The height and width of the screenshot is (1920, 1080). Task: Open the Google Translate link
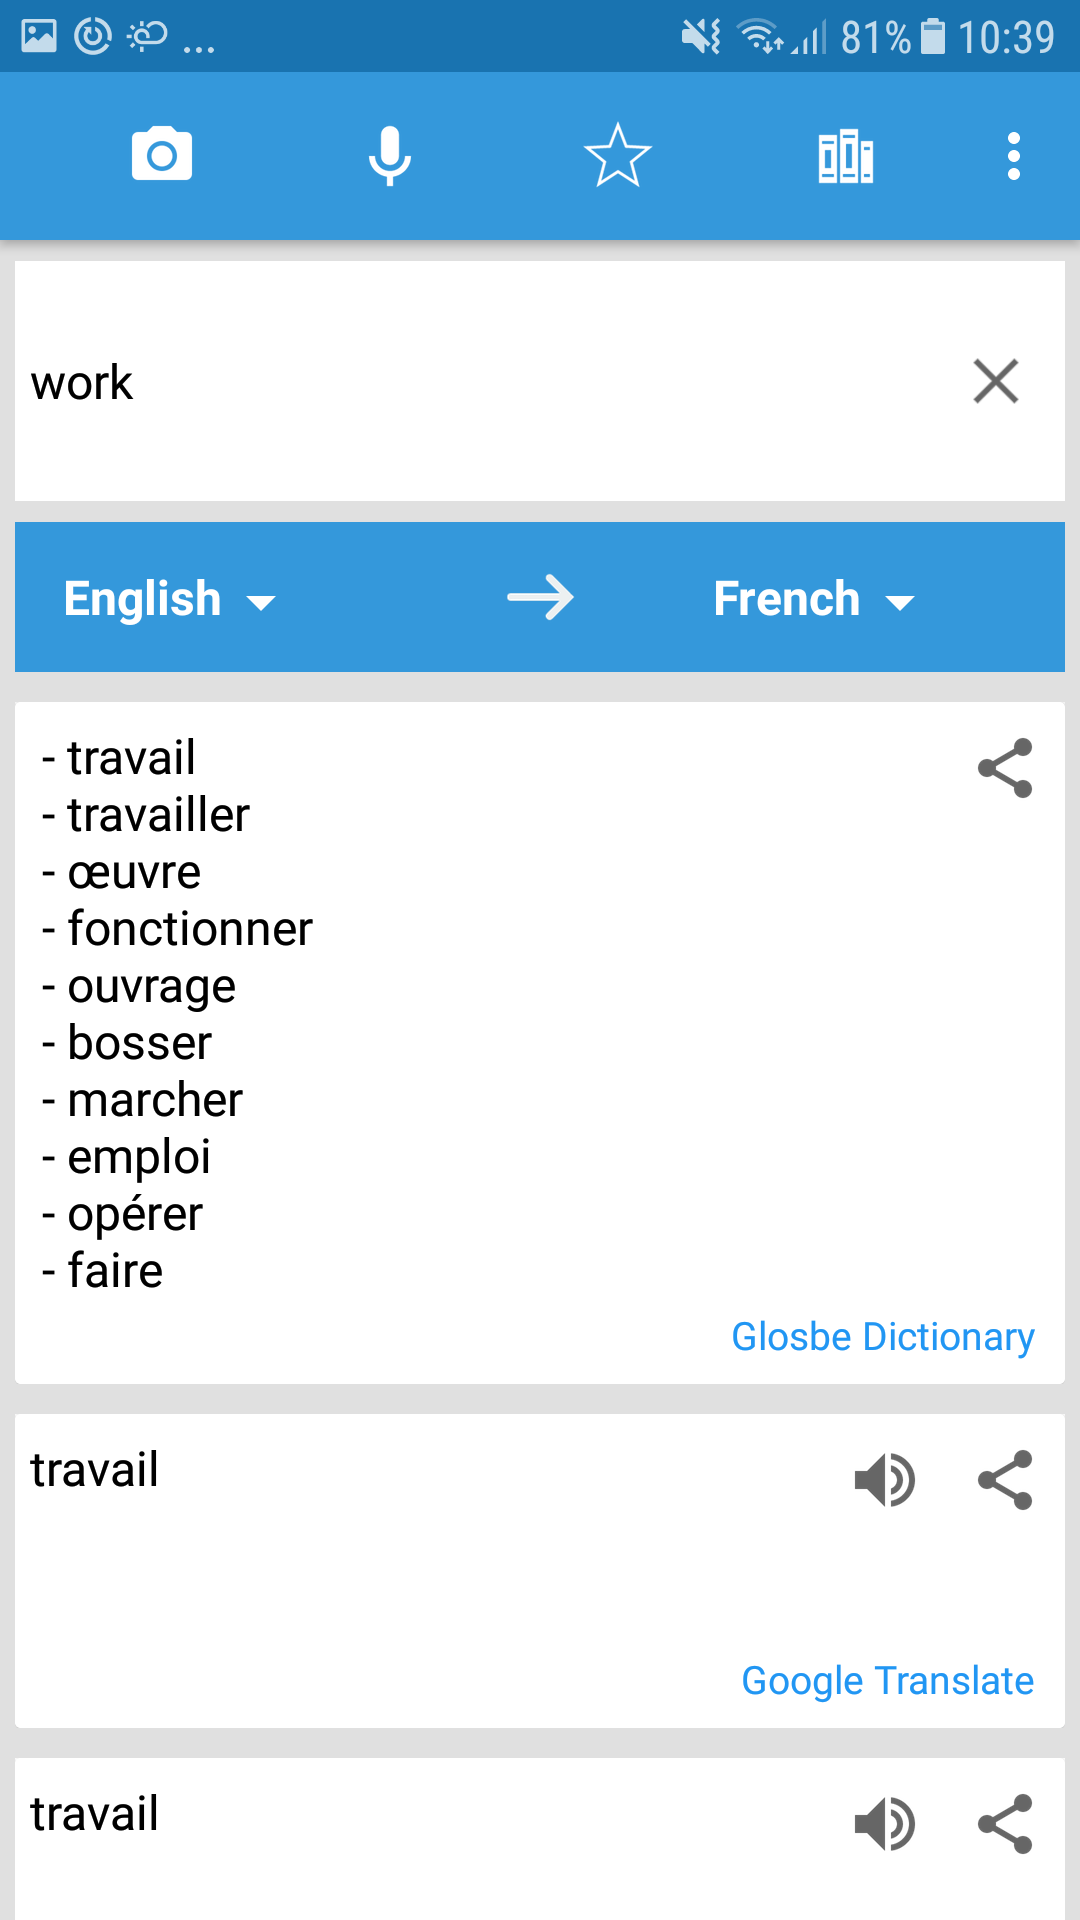coord(887,1680)
